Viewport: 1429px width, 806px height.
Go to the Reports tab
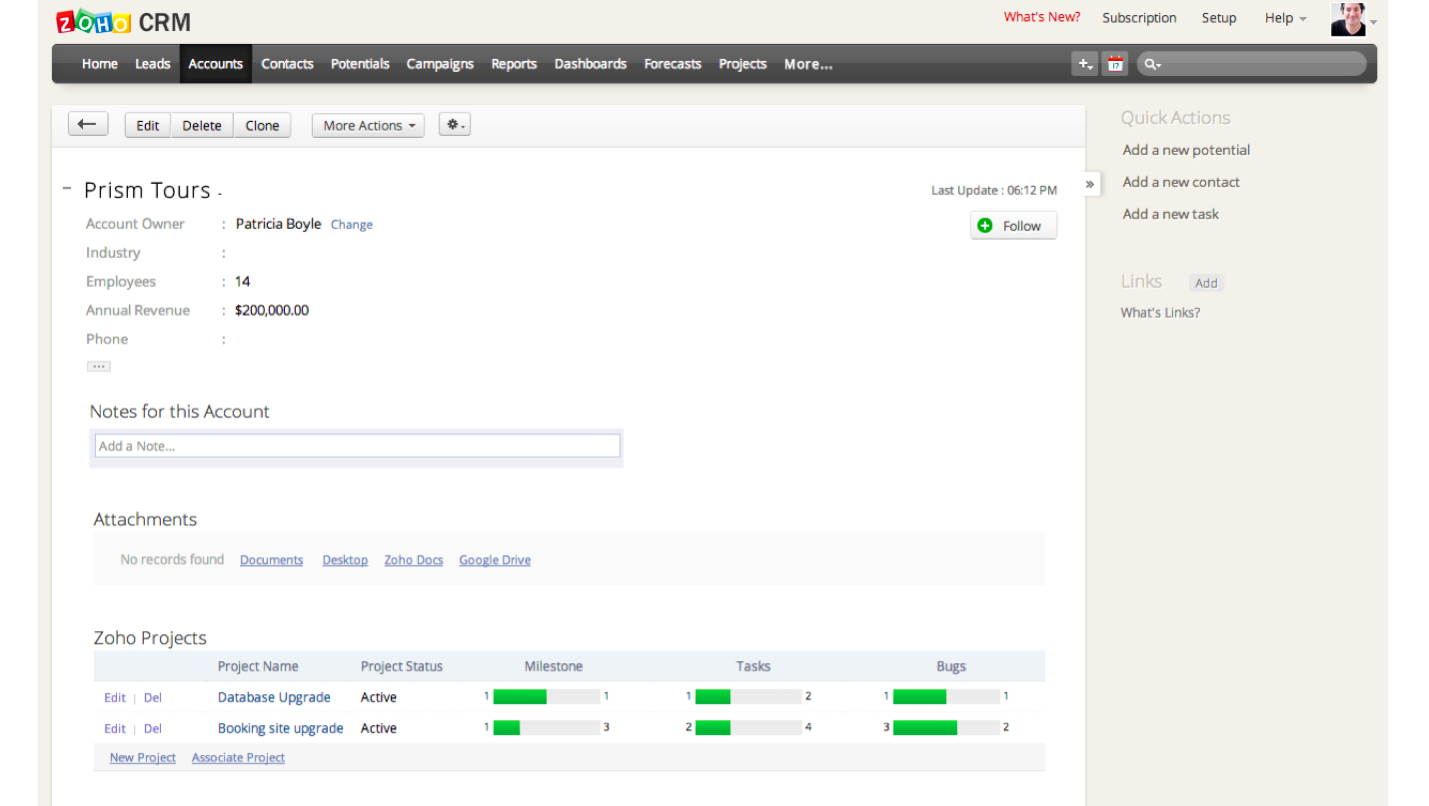[x=514, y=64]
